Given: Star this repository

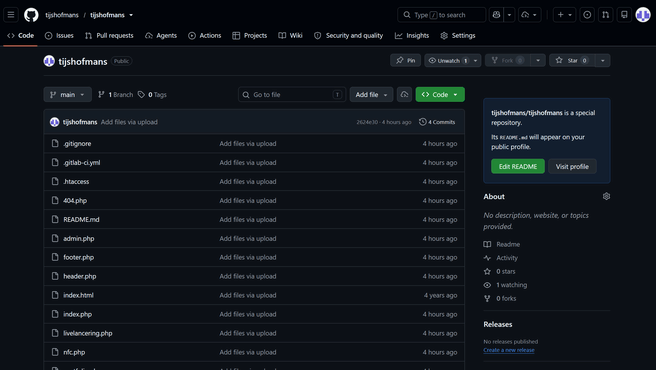Looking at the screenshot, I should (x=572, y=60).
